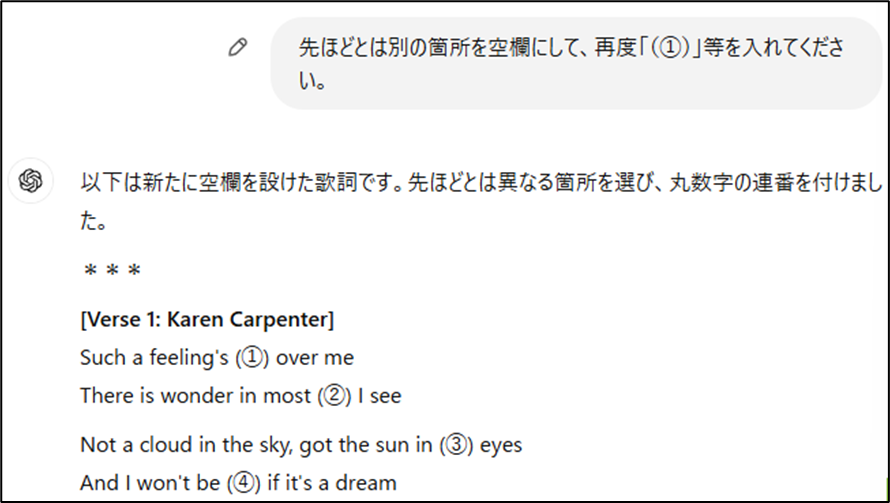The image size is (890, 503).
Task: Click the assistant's intro sentence starting 以下は新たに
Action: 481,201
